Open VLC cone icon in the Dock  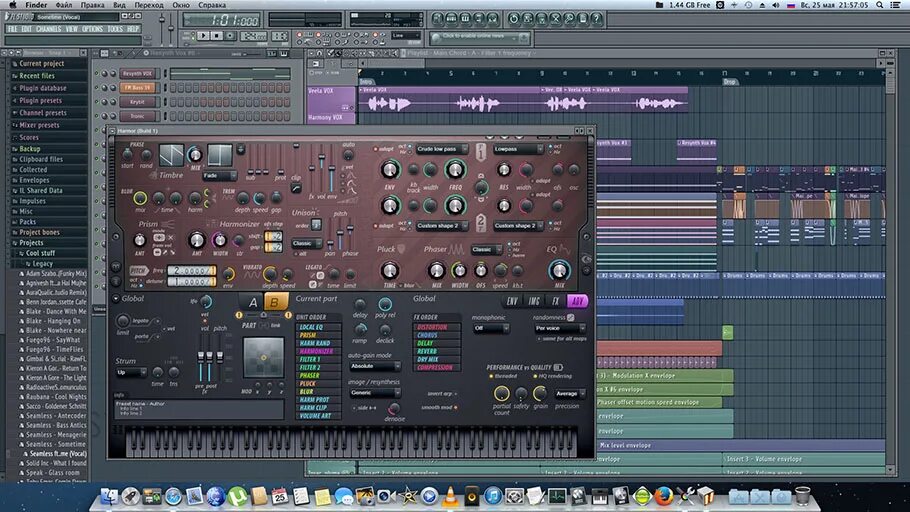tap(450, 496)
